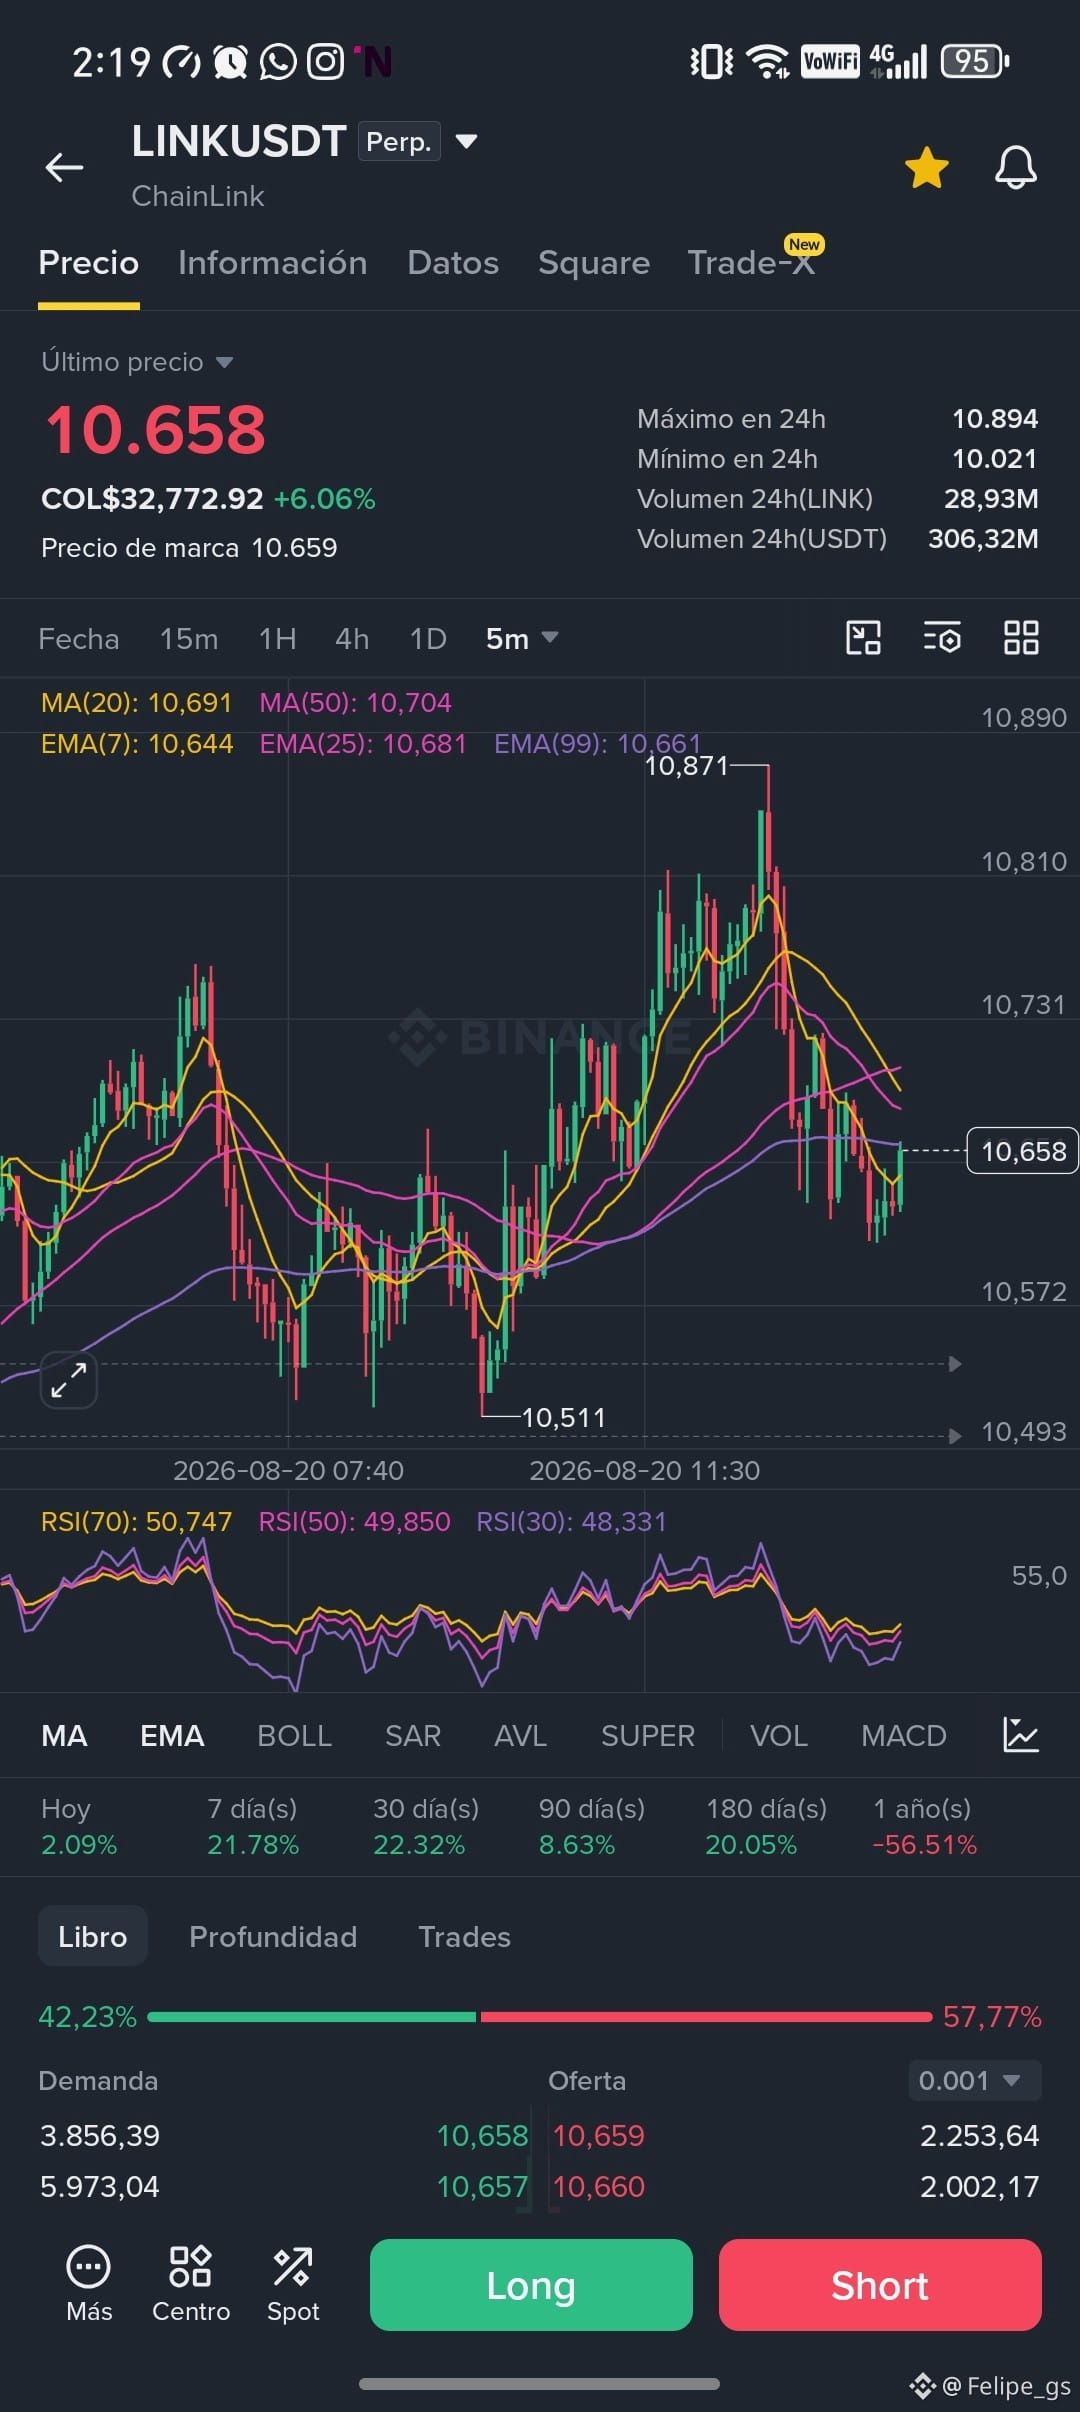Open the Square tab

click(594, 262)
